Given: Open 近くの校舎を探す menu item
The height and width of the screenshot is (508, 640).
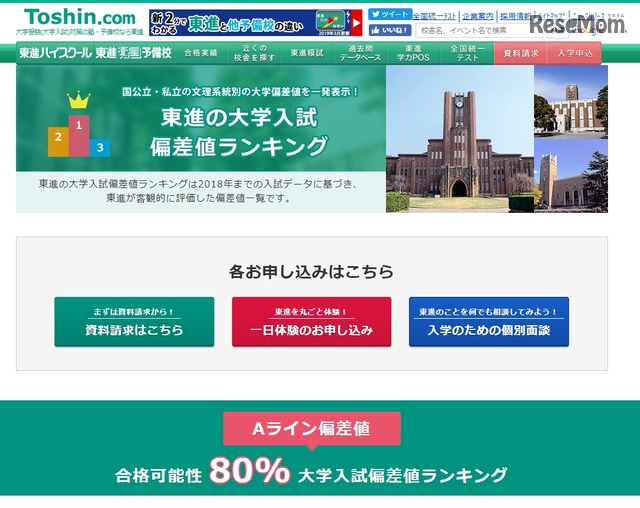Looking at the screenshot, I should tap(254, 53).
